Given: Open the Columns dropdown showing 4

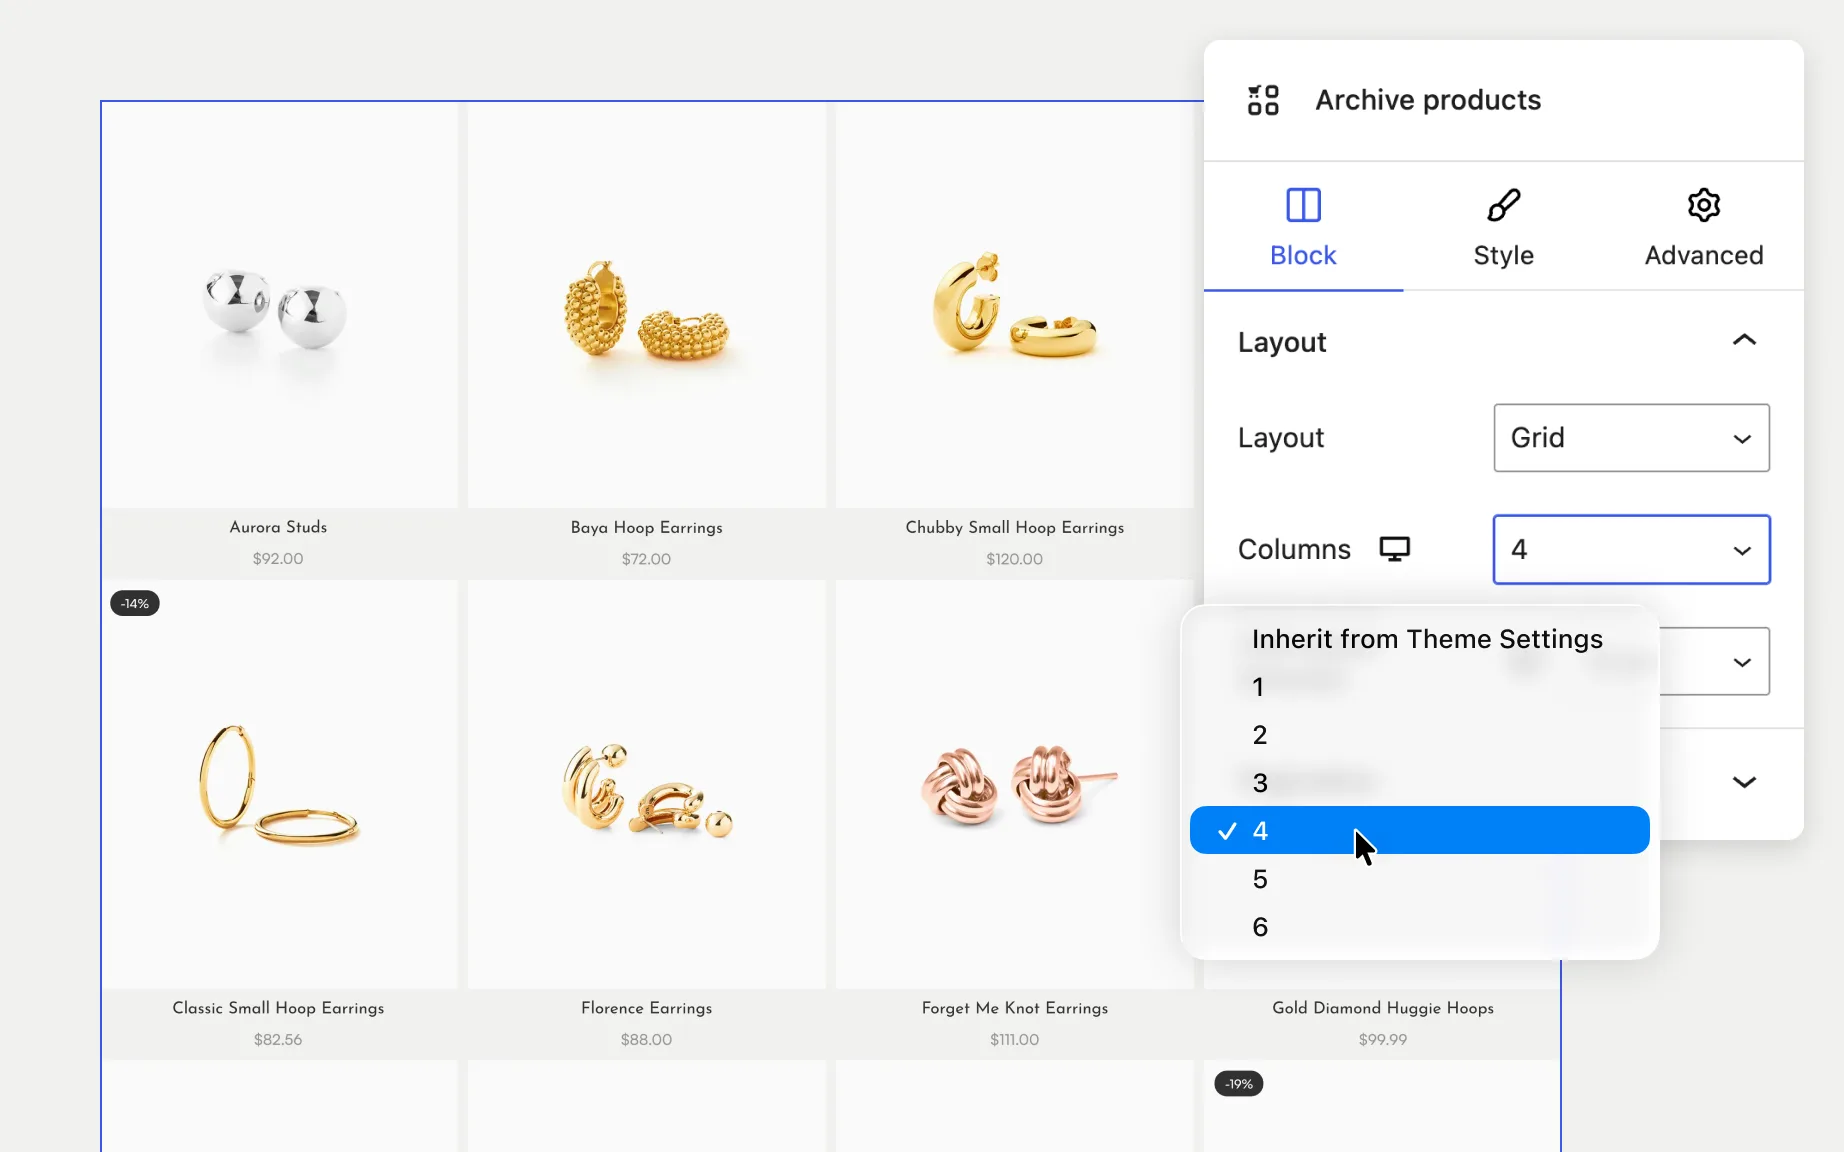Looking at the screenshot, I should click(1632, 550).
